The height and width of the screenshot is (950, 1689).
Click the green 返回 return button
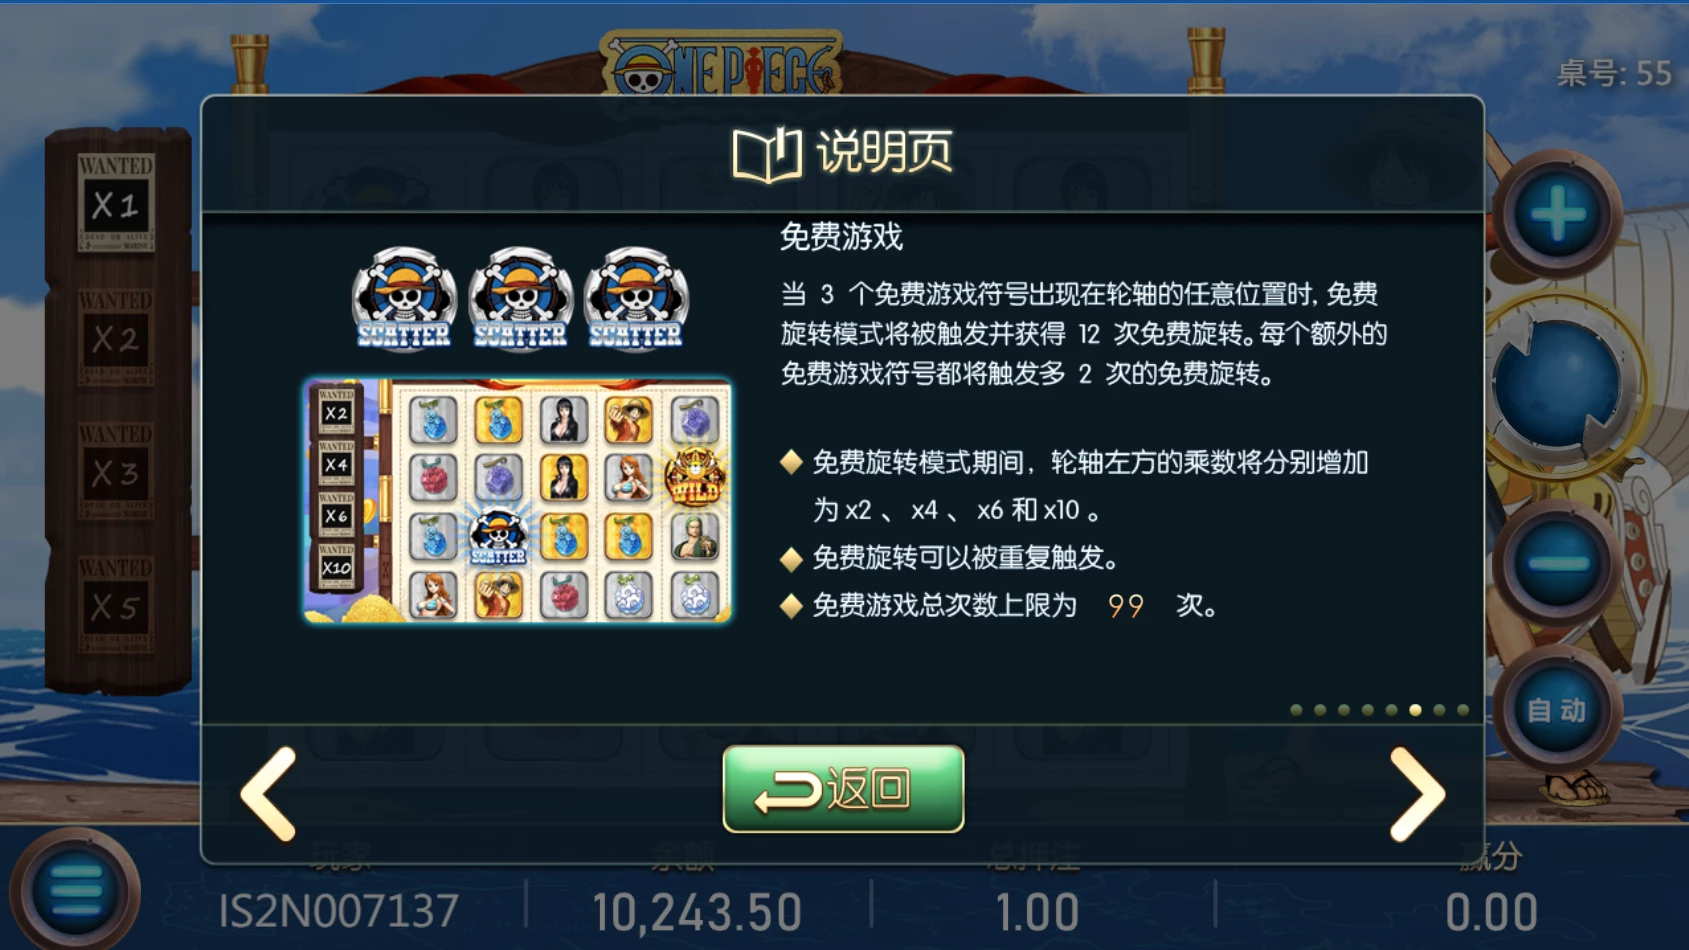point(843,789)
